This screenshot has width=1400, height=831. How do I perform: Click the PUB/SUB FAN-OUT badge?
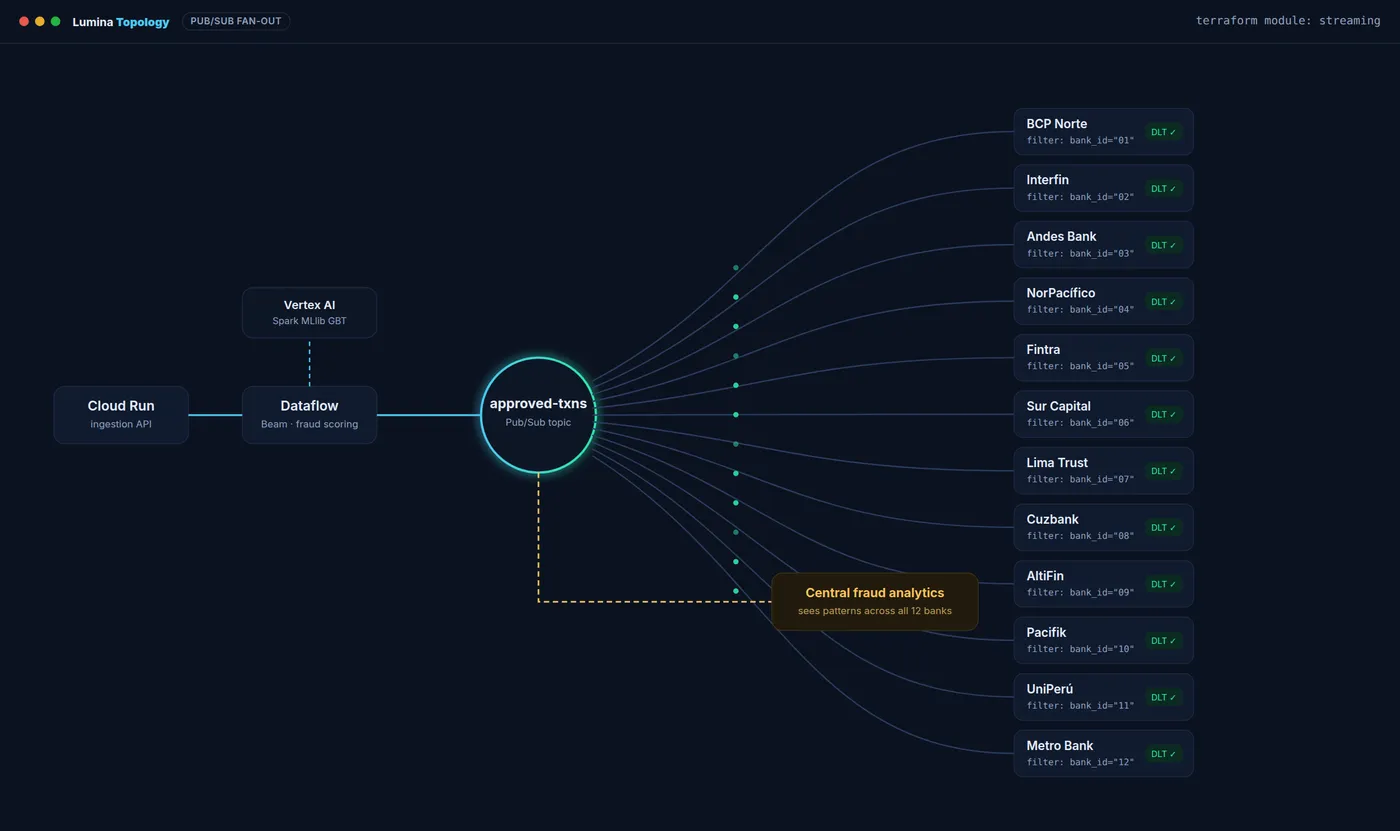pos(236,21)
